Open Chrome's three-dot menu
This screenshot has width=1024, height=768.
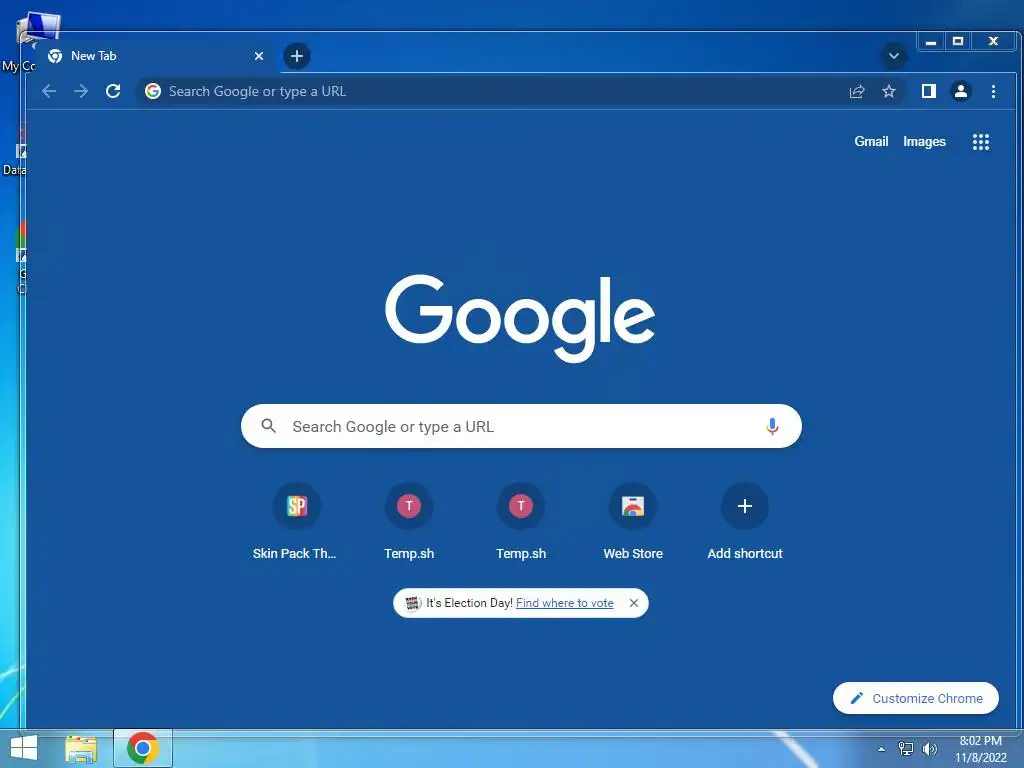[x=993, y=91]
